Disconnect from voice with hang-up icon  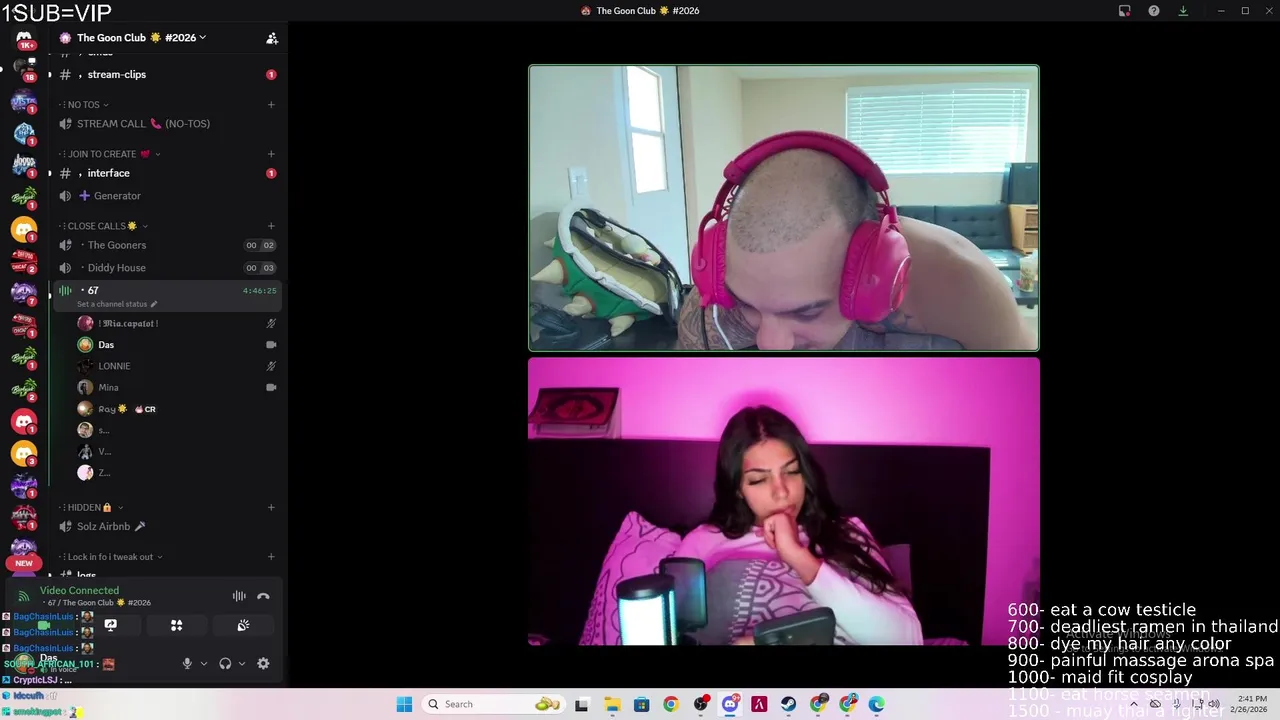[x=263, y=596]
